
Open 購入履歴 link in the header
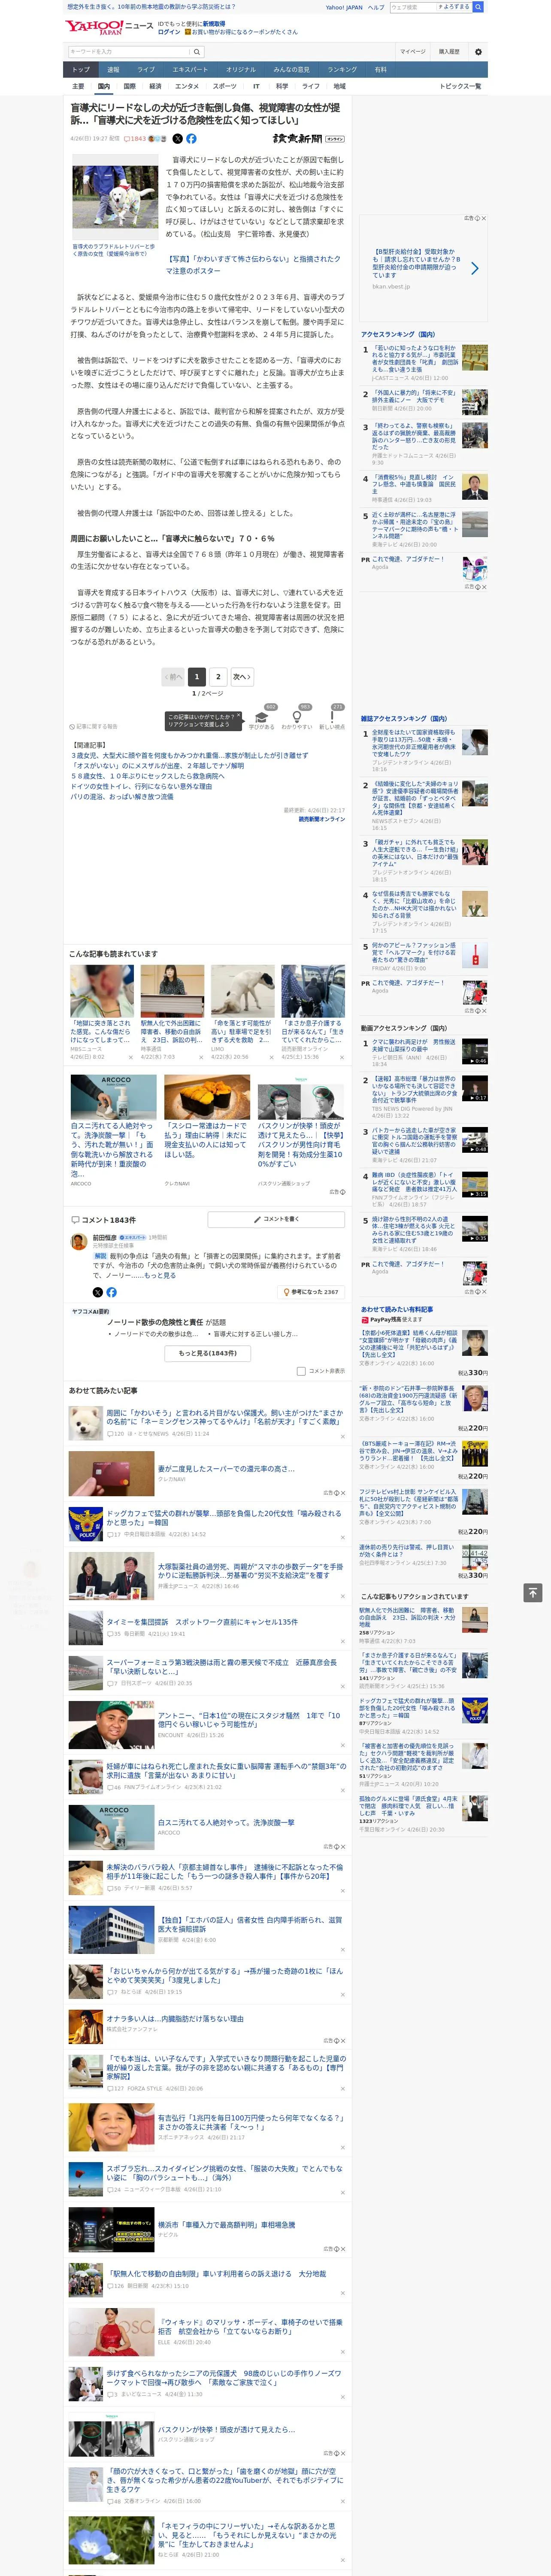[449, 52]
